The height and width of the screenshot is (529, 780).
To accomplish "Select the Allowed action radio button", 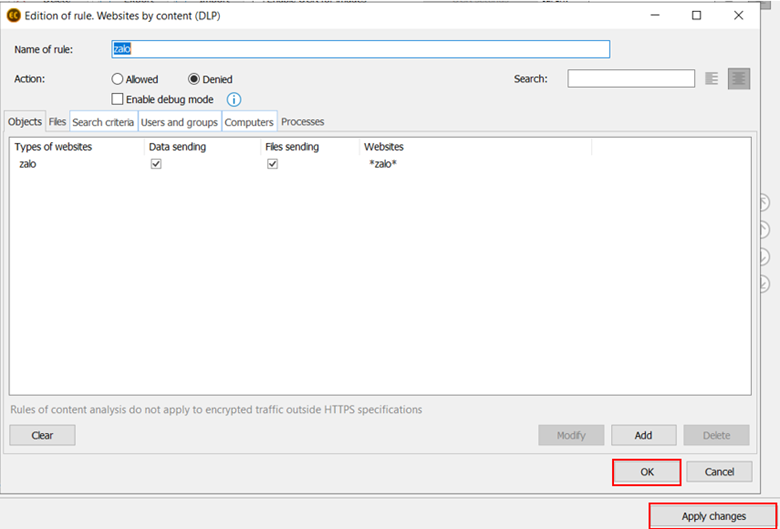I will [x=118, y=79].
